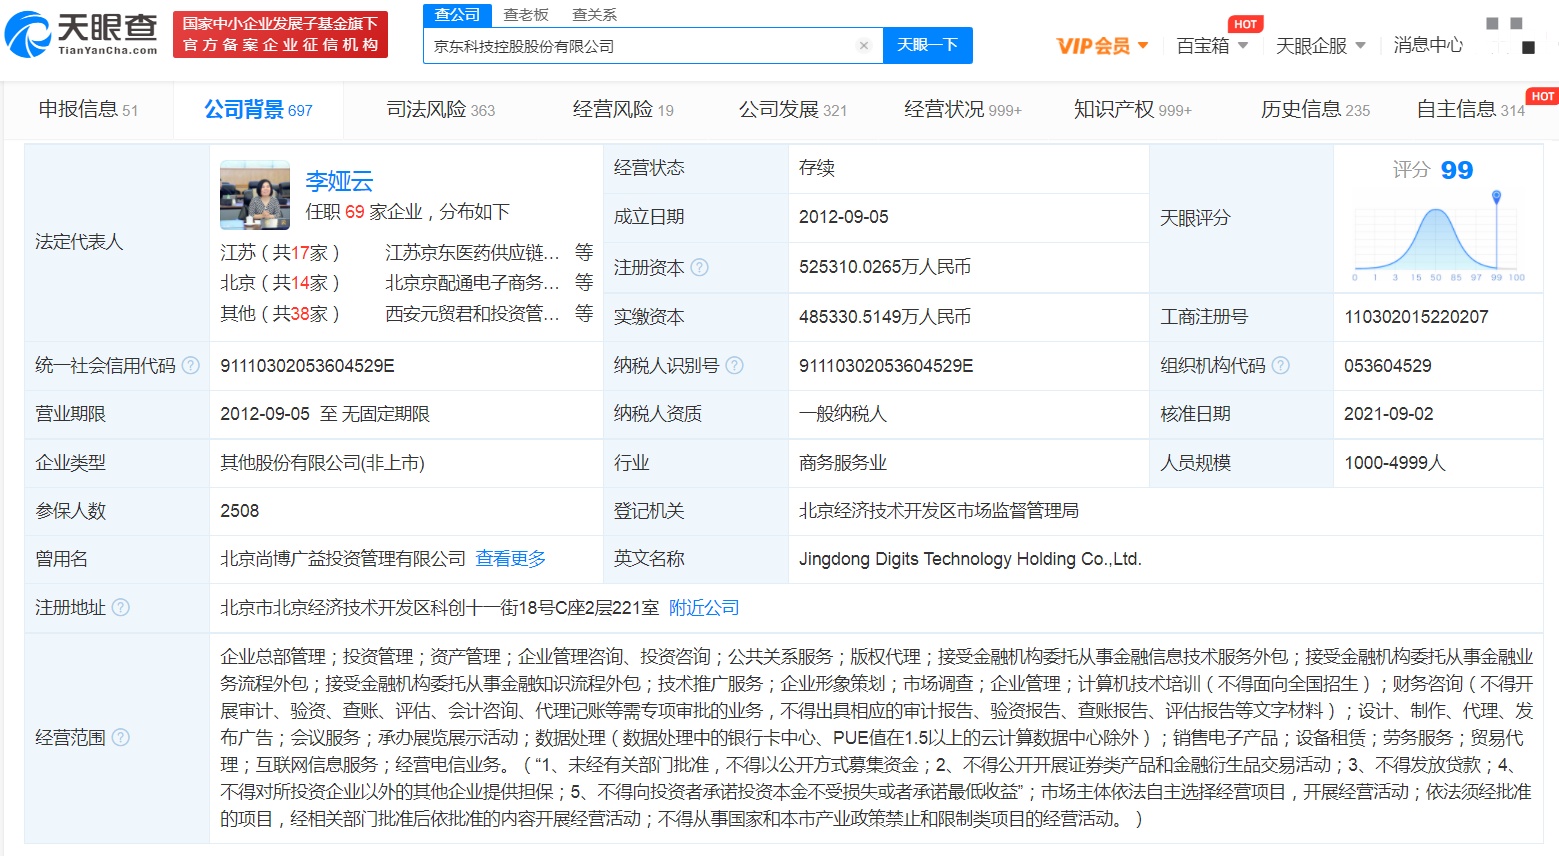Click 工商注册号 value 110302015220207
Image resolution: width=1559 pixels, height=856 pixels.
[1416, 317]
